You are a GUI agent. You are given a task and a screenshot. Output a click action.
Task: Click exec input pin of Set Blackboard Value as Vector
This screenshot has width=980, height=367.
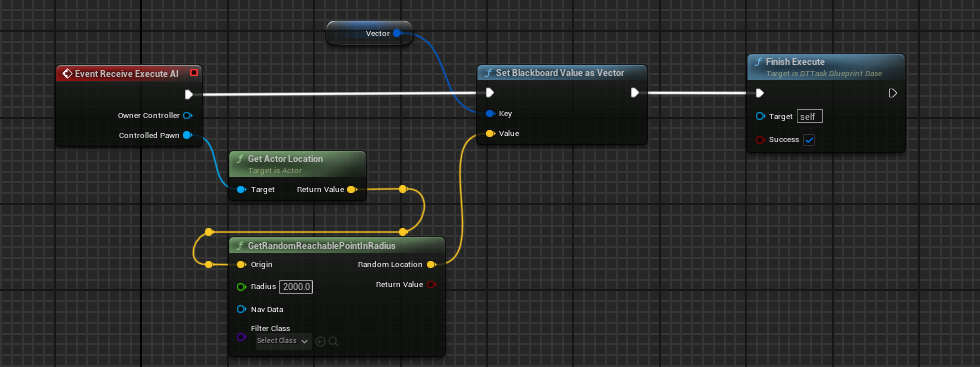click(490, 93)
